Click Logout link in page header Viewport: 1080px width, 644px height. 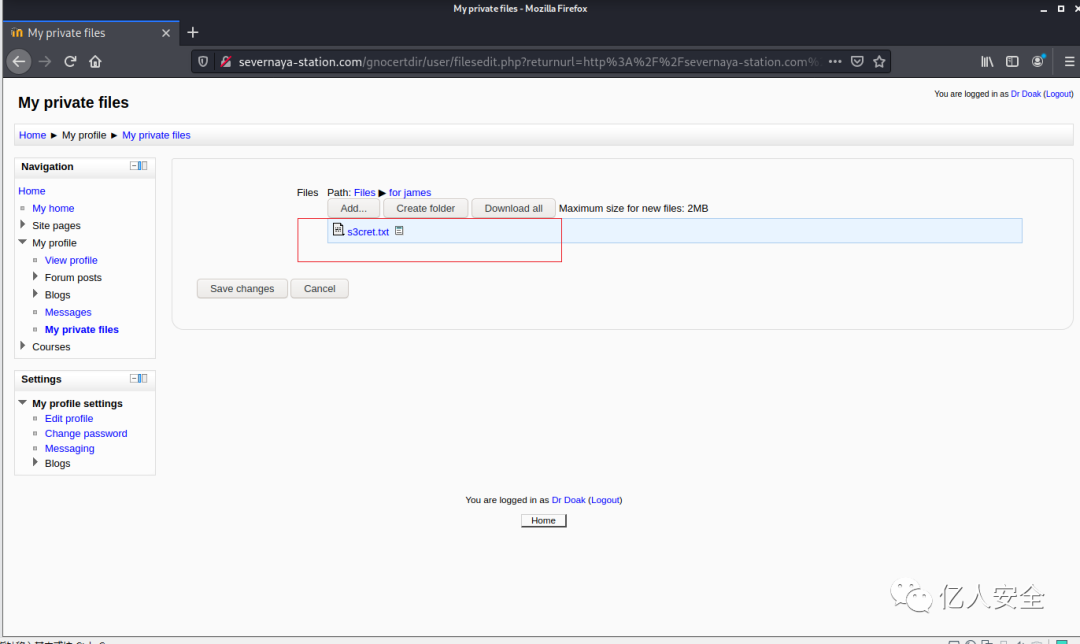point(1059,94)
